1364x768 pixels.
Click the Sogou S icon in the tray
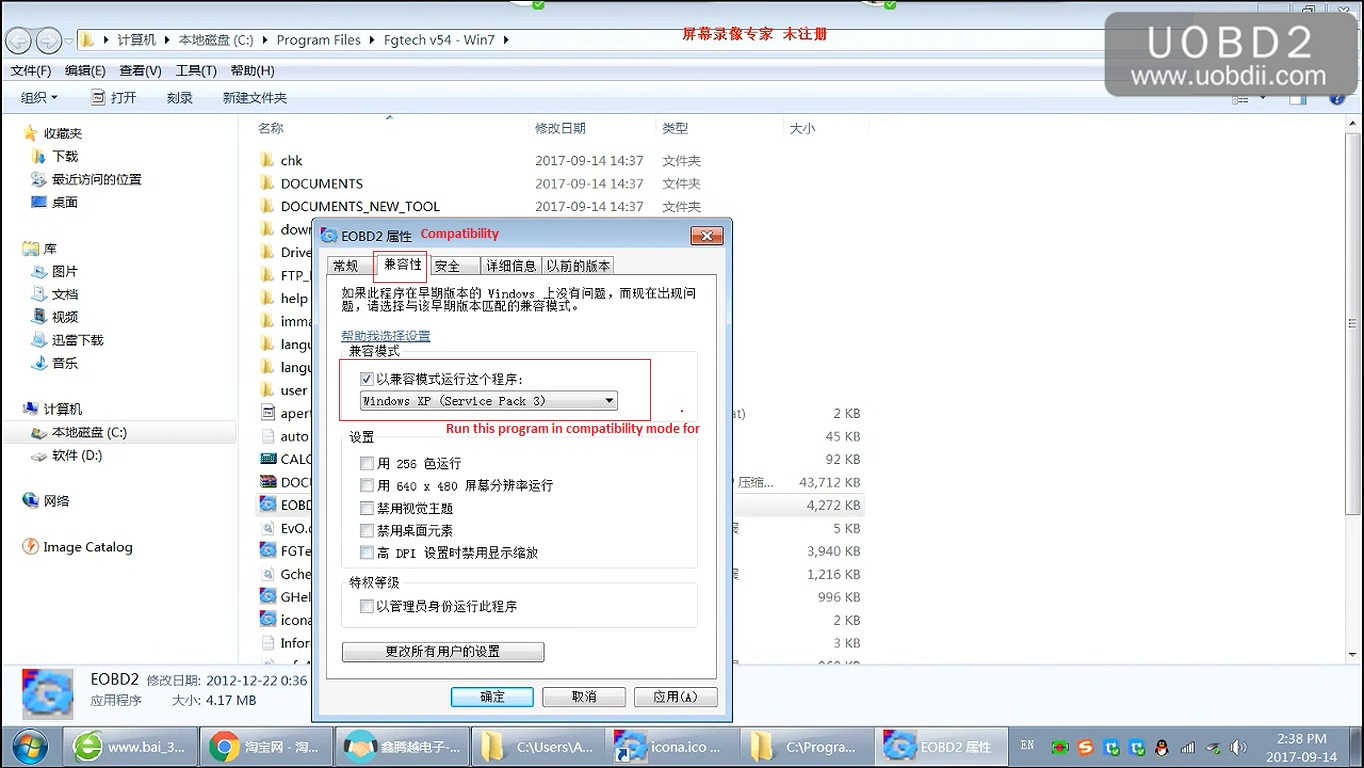[1086, 747]
